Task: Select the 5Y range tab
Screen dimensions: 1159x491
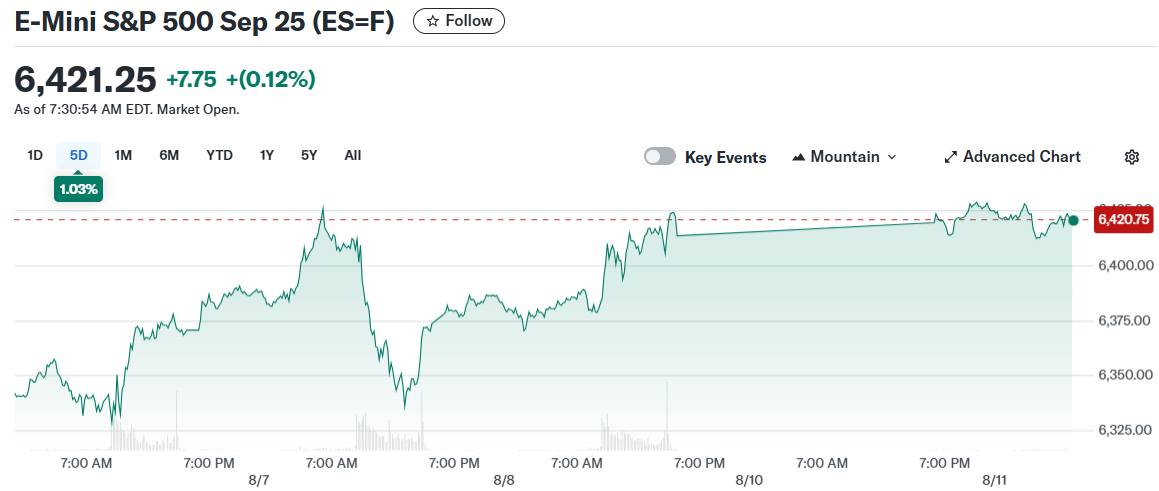Action: click(x=309, y=155)
